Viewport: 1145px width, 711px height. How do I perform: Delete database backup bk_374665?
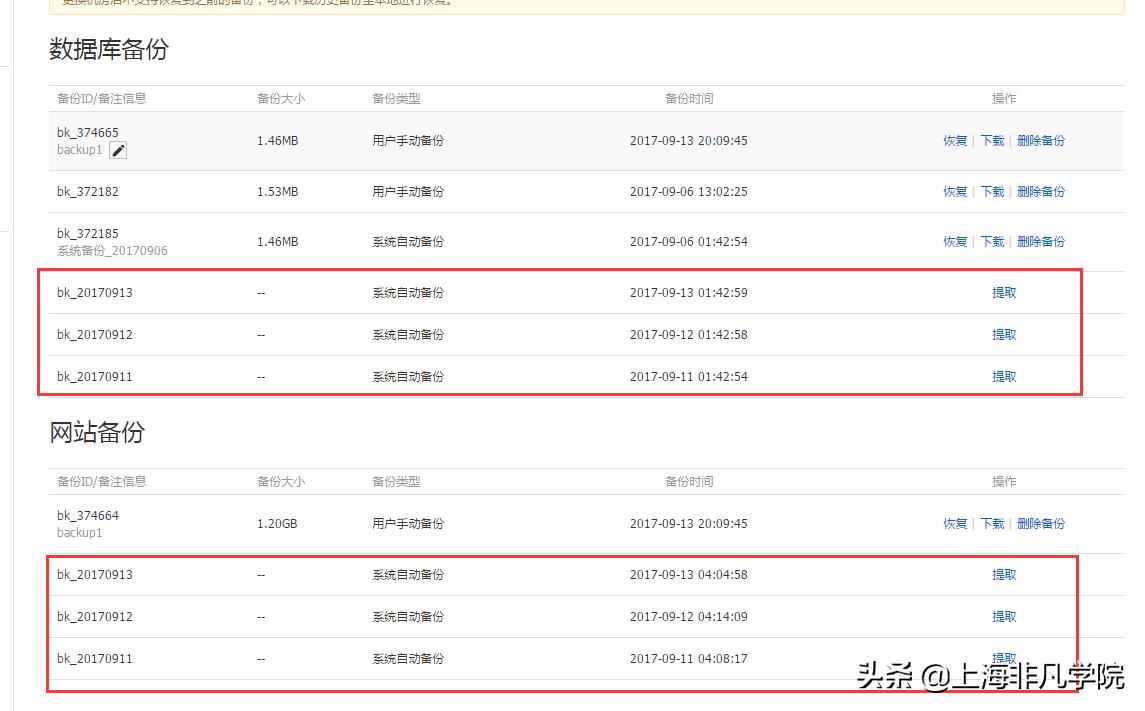tap(1041, 141)
